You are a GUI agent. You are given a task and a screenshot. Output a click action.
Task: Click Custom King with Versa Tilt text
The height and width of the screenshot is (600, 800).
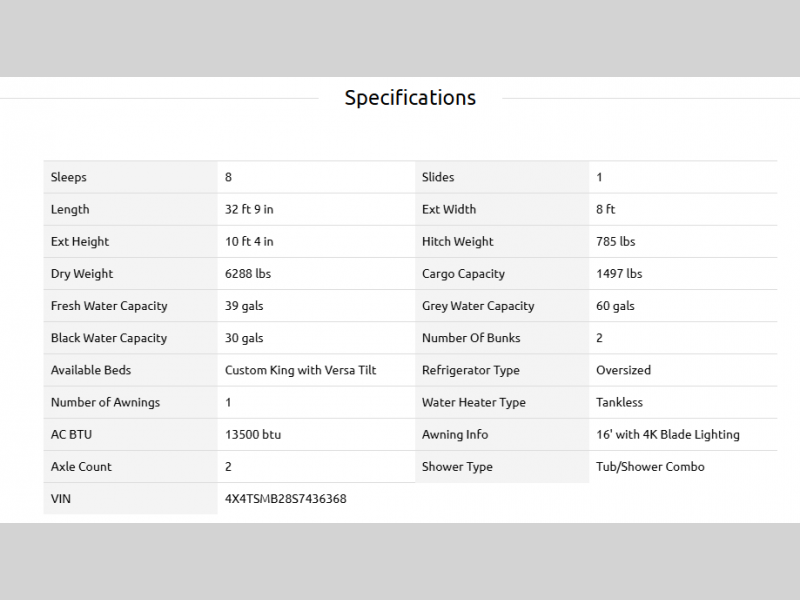(x=300, y=370)
